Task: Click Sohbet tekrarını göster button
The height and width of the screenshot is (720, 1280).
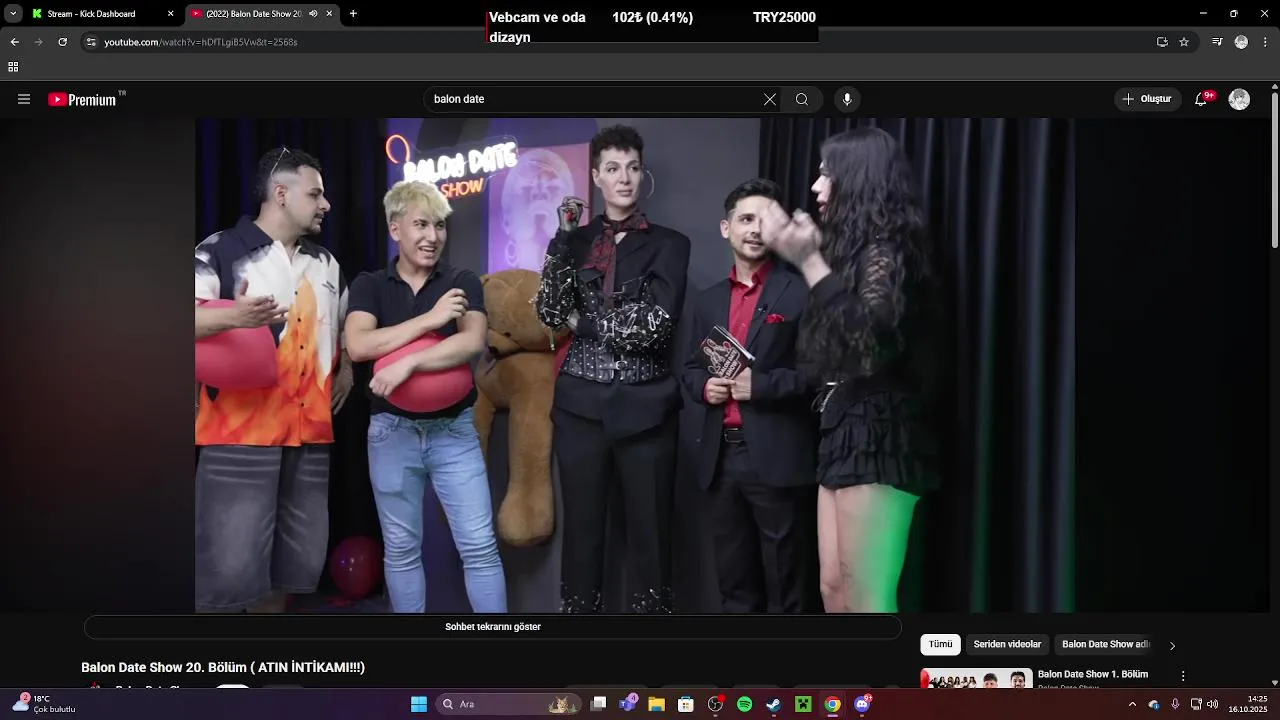Action: (x=493, y=627)
